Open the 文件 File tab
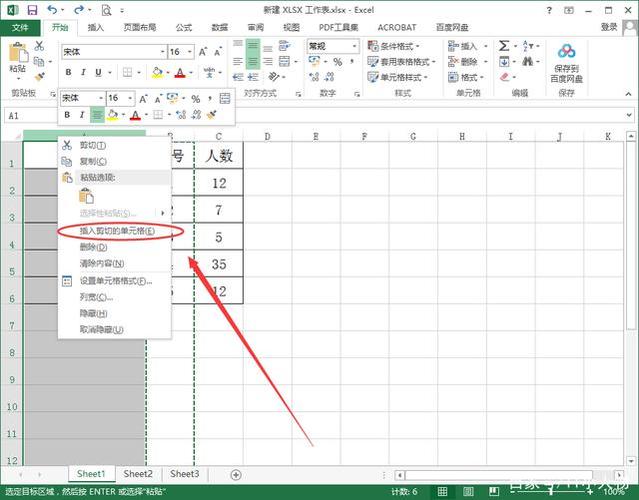Image resolution: width=639 pixels, height=500 pixels. 20,28
